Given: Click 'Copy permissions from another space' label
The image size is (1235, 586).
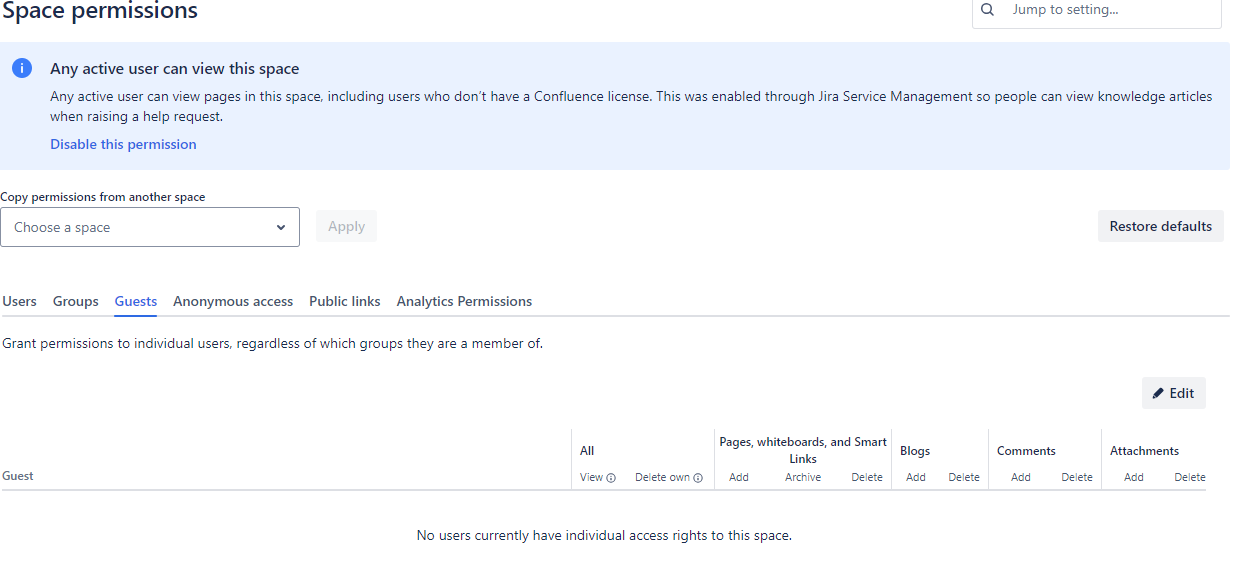Looking at the screenshot, I should (103, 197).
